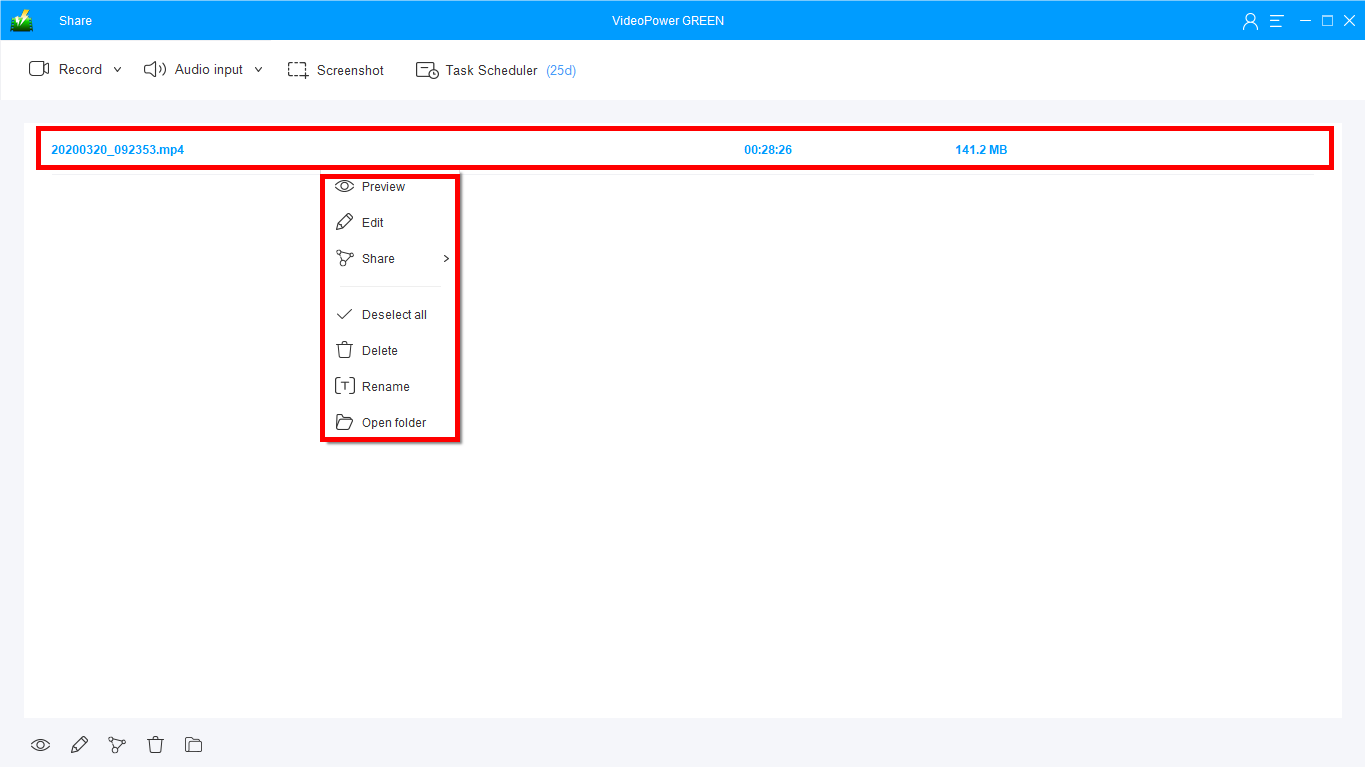Click the Share label in the title bar
The height and width of the screenshot is (767, 1365).
click(x=75, y=21)
